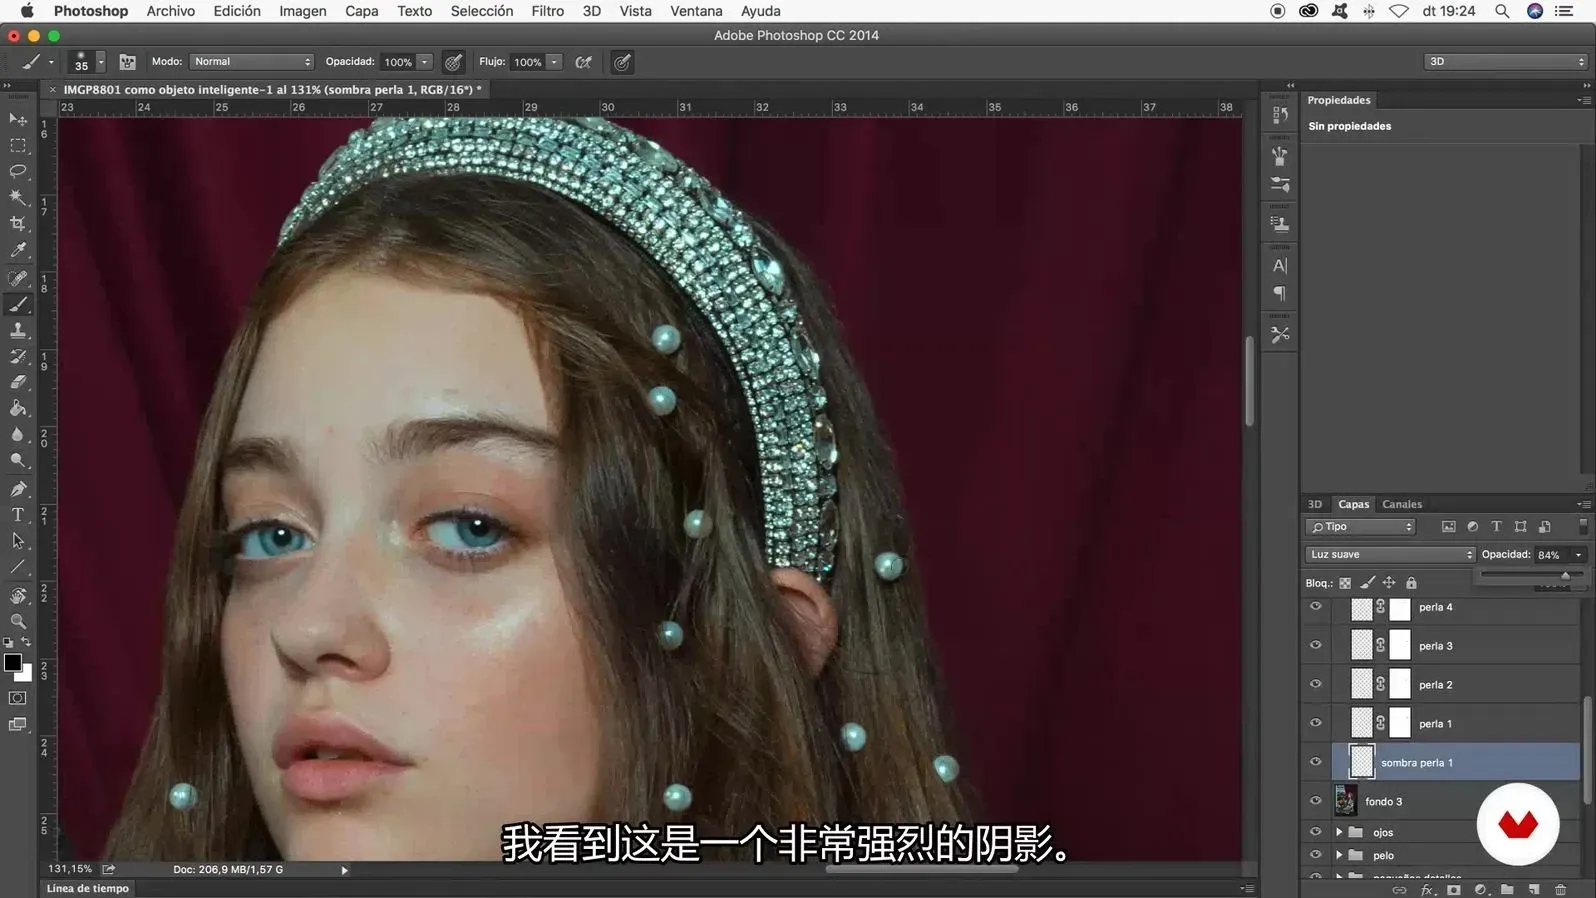Screen dimensions: 1596x898
Task: Open the Línea de tiempo panel
Action: point(88,888)
